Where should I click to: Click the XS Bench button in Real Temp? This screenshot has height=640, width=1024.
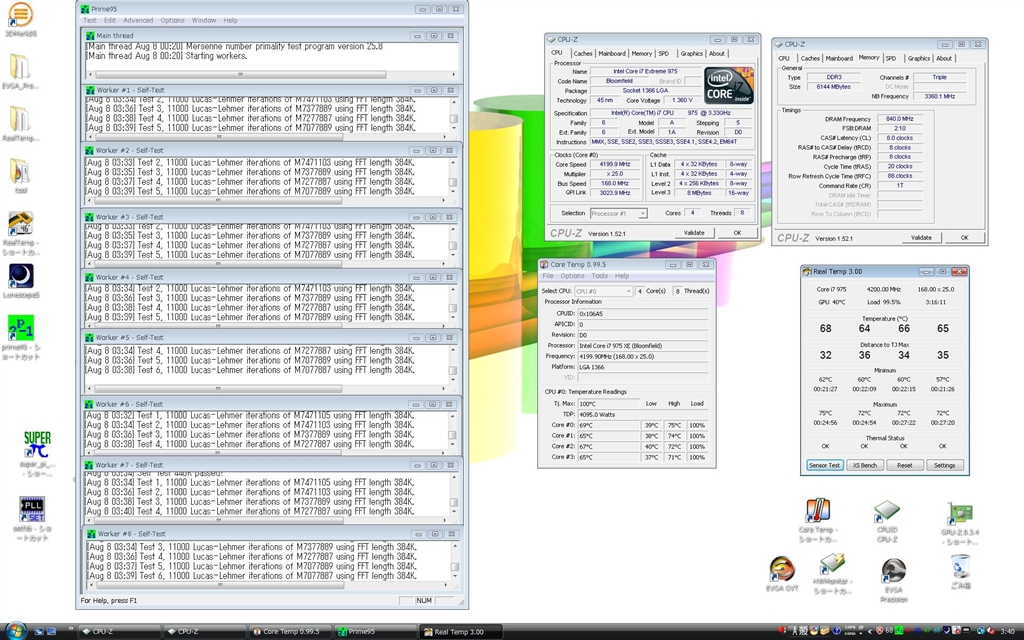(865, 465)
